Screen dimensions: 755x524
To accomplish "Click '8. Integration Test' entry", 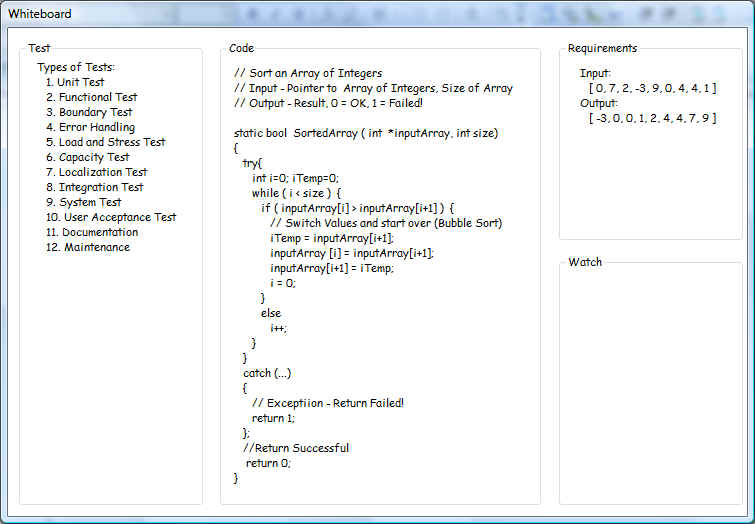I will point(95,187).
